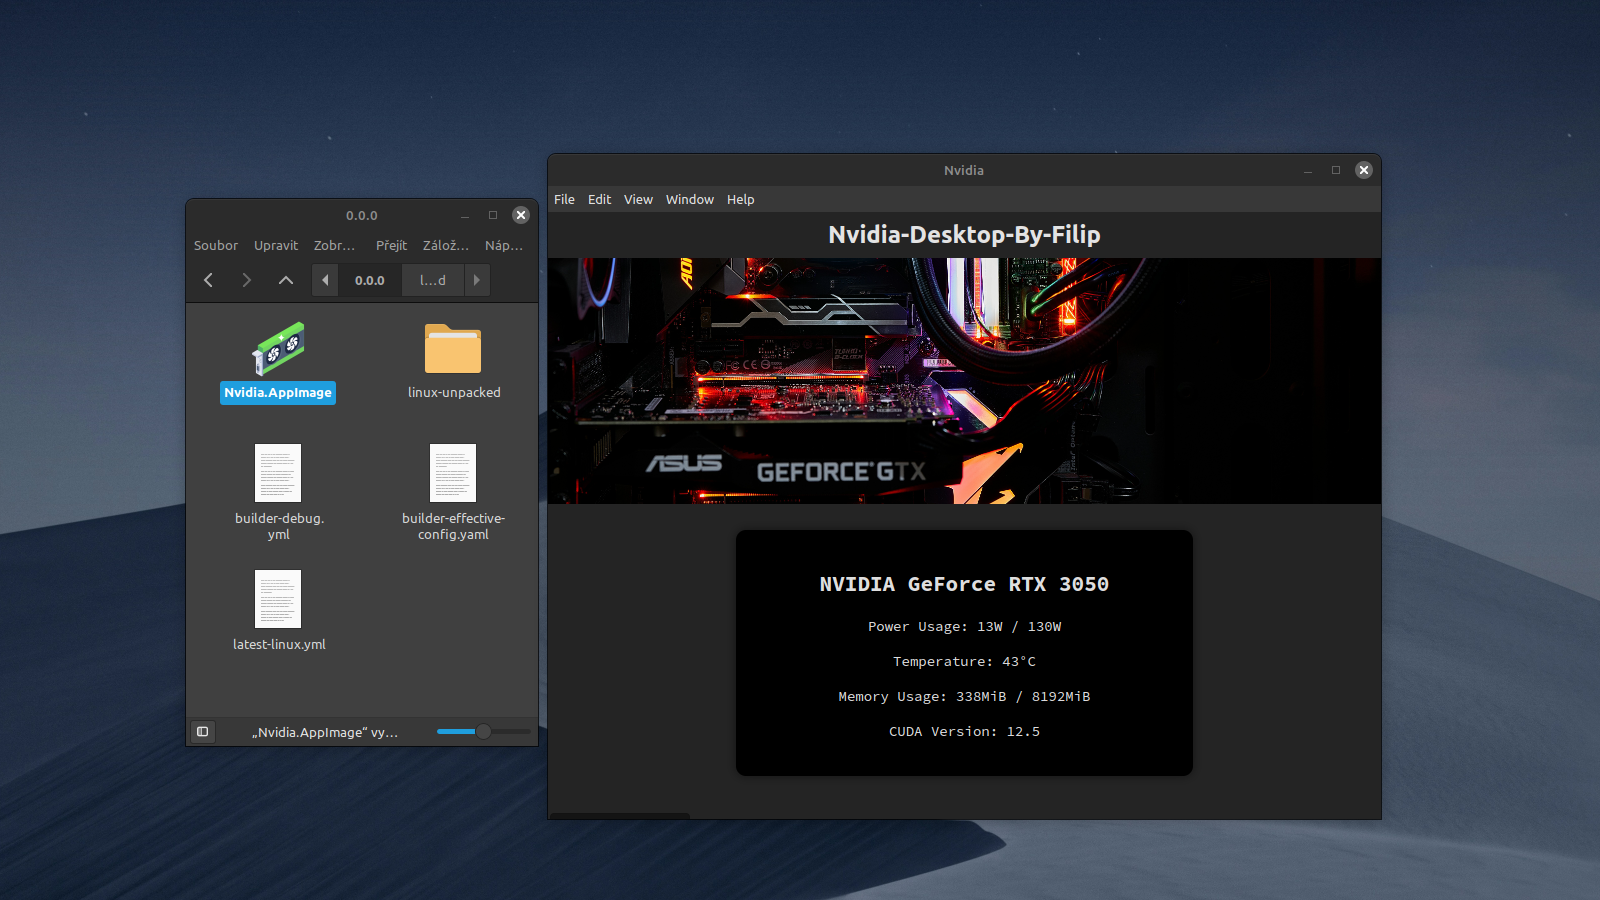This screenshot has width=1600, height=900.
Task: Open the linux-unpacked folder
Action: 453,350
